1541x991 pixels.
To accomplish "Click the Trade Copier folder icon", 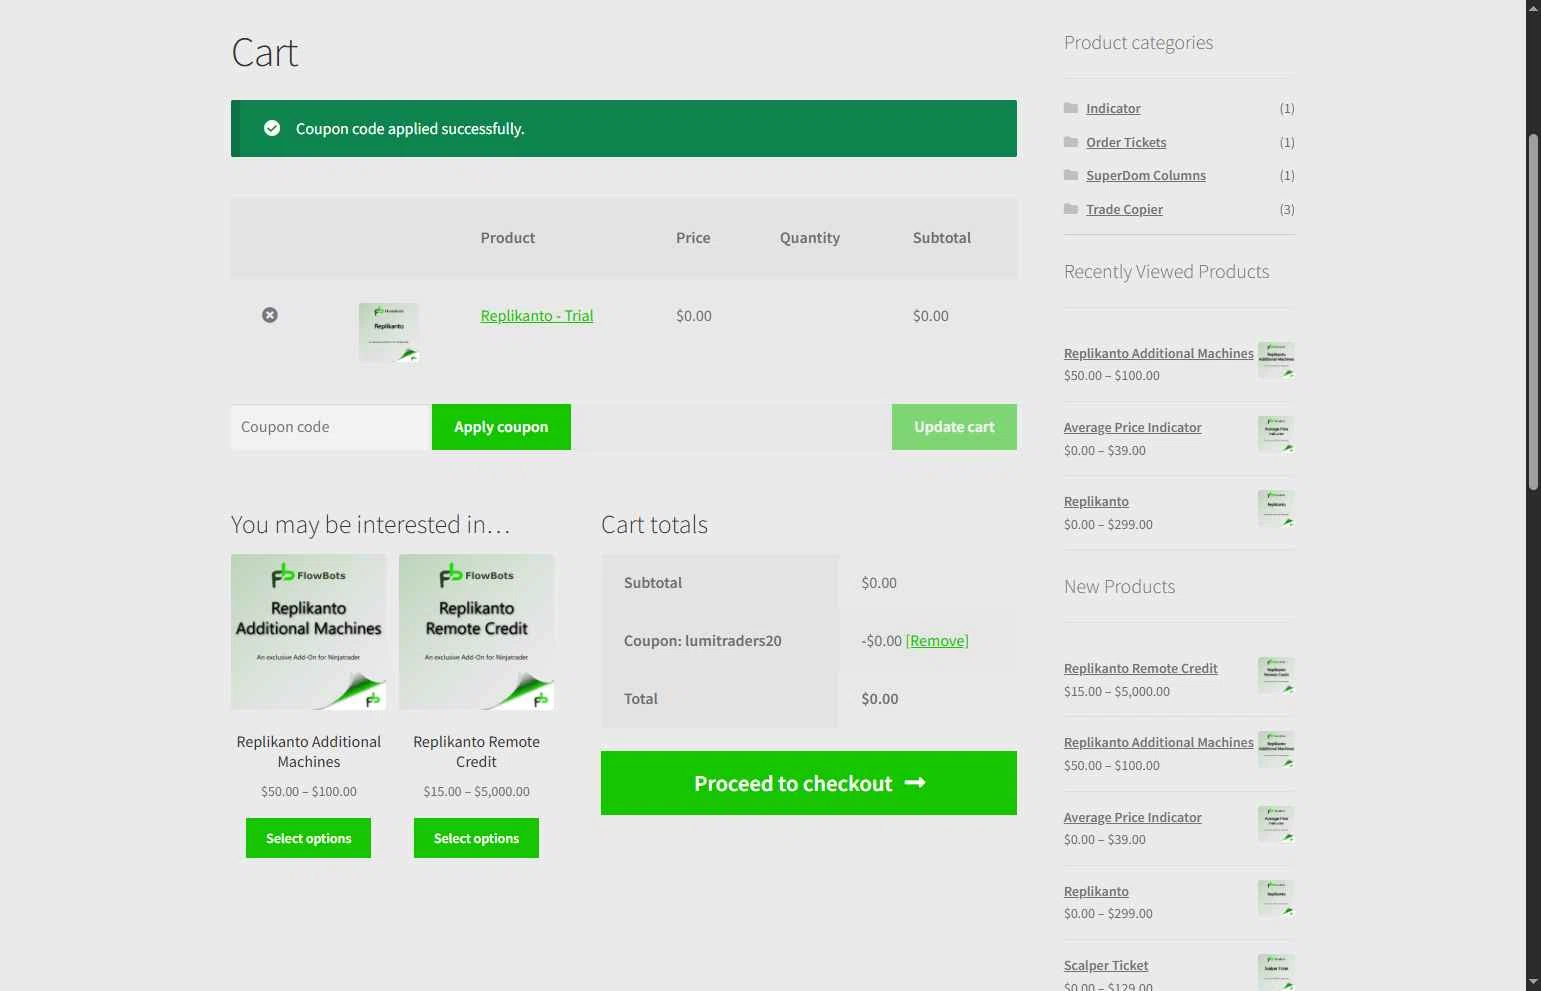I will [1071, 209].
